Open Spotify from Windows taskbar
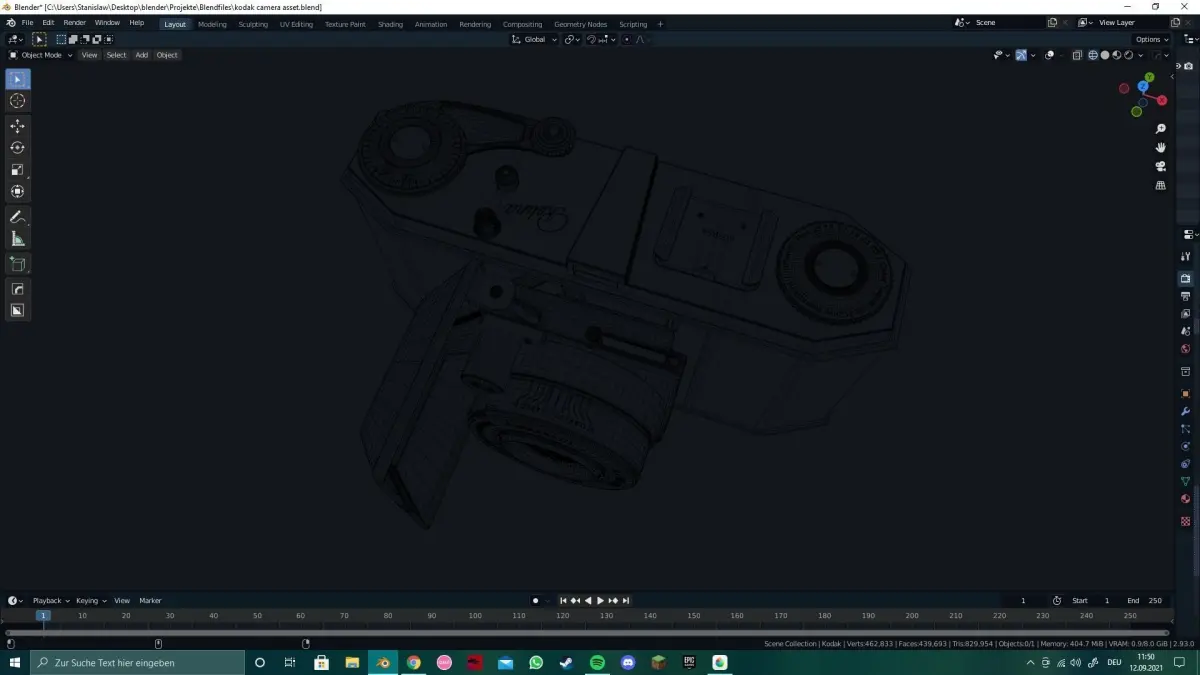This screenshot has width=1200, height=675. [x=597, y=662]
